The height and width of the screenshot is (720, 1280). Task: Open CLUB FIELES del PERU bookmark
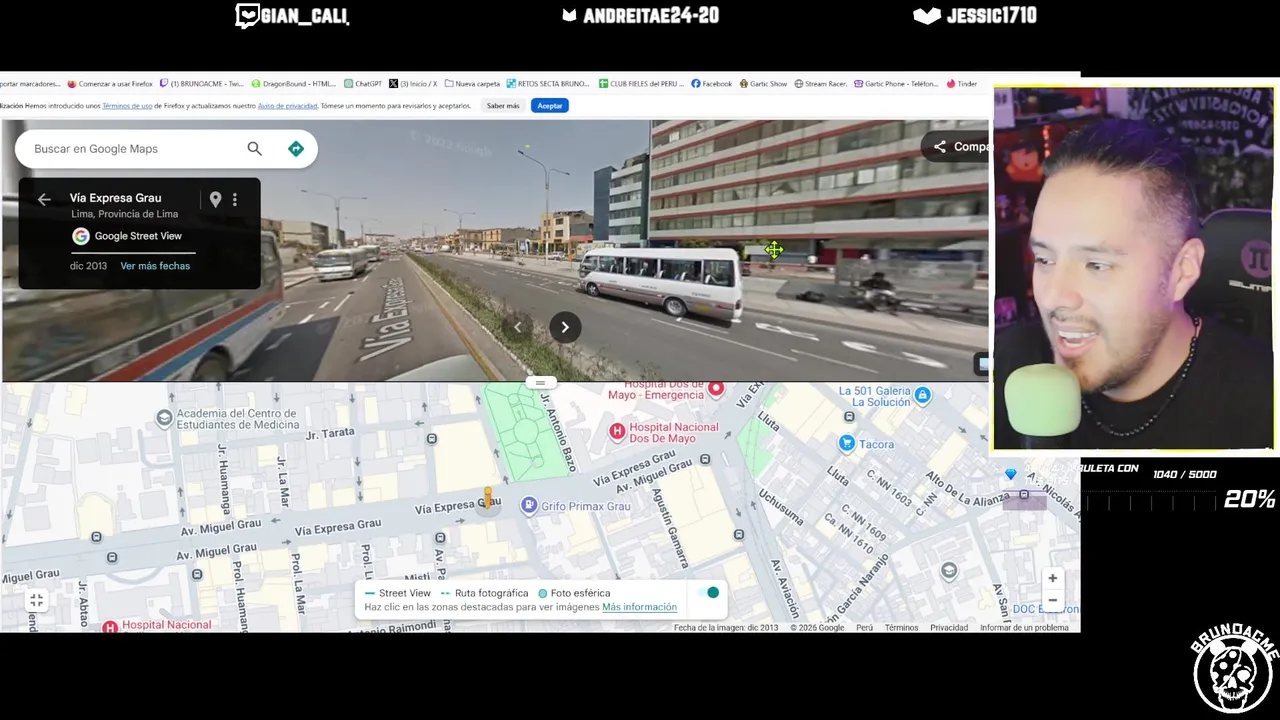[640, 84]
